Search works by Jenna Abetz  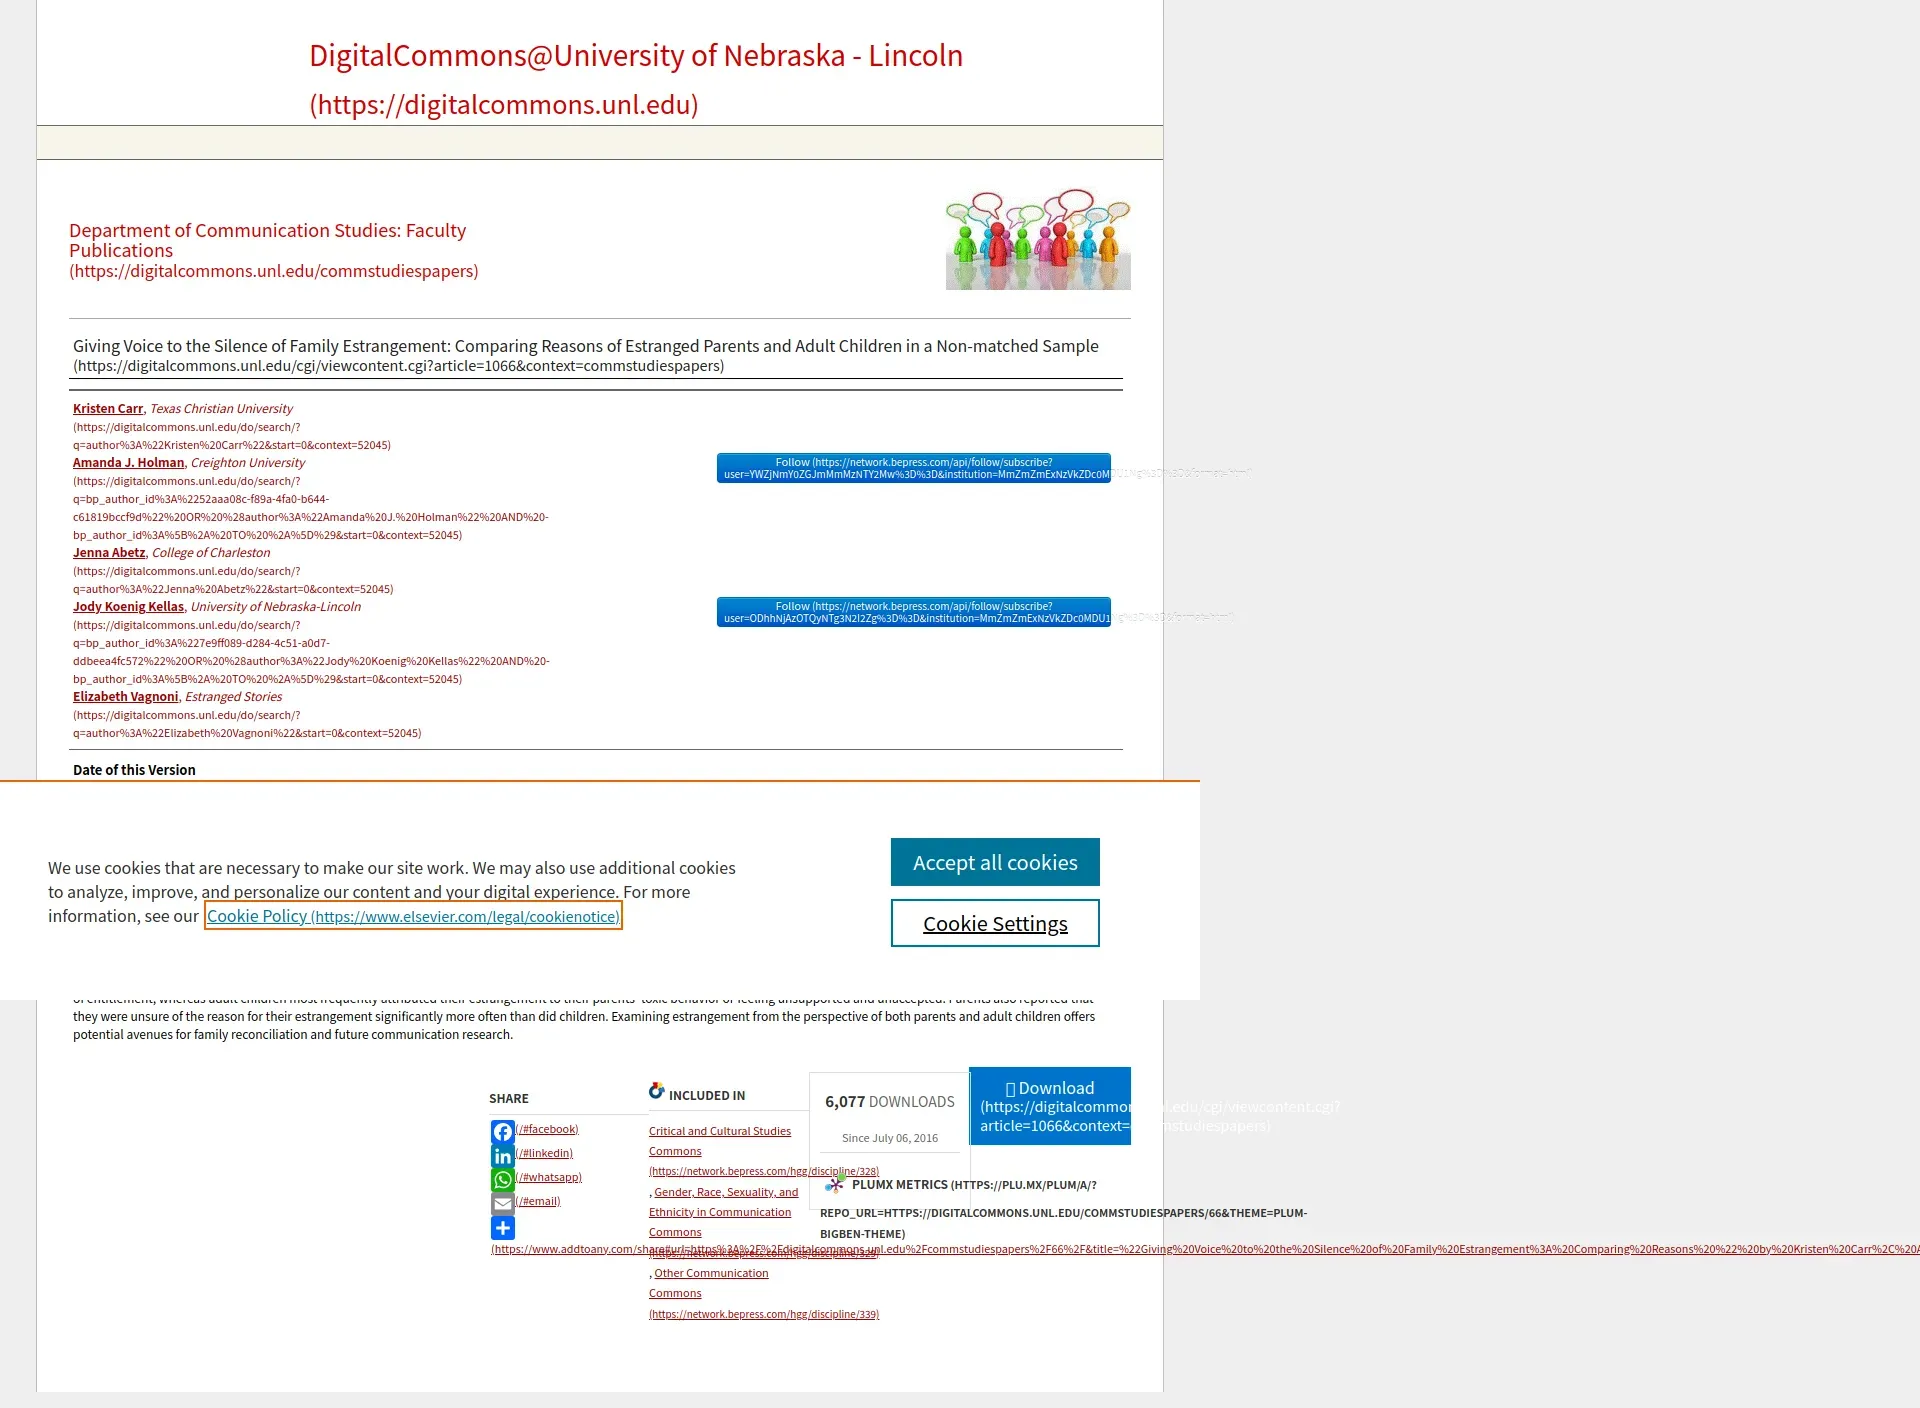109,552
